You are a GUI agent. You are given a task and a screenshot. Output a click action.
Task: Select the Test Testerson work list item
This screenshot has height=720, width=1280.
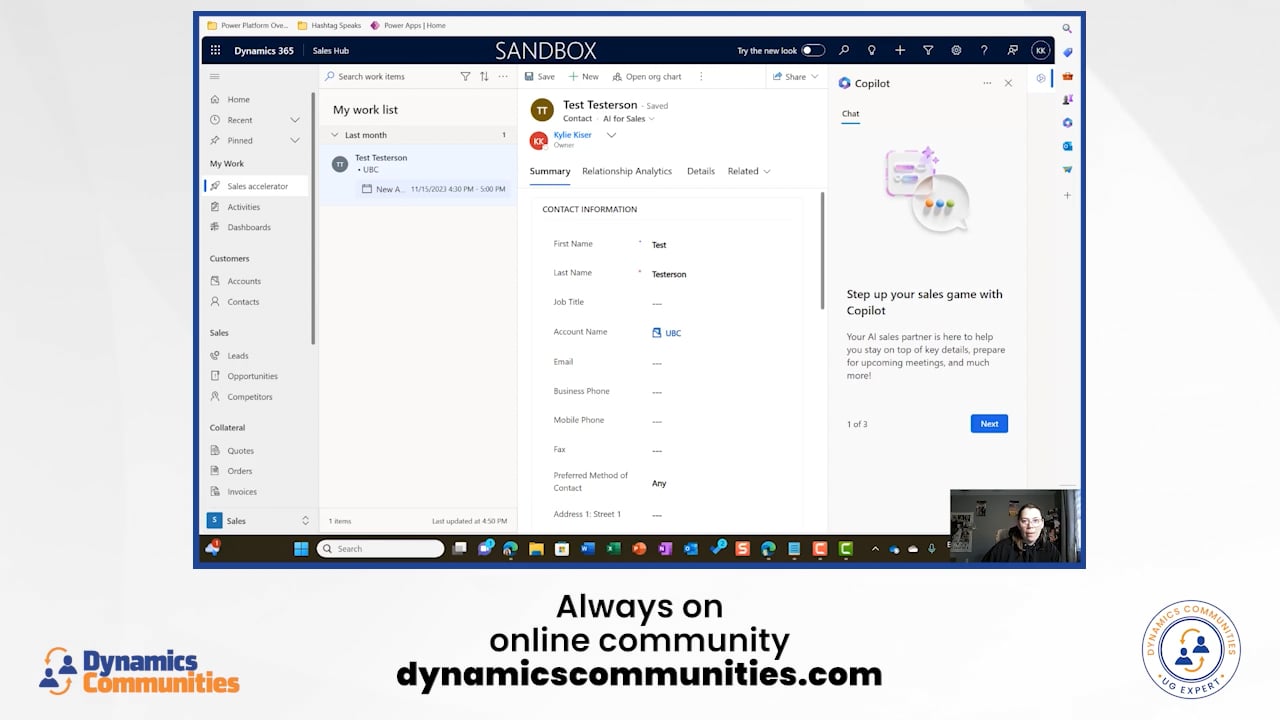pyautogui.click(x=418, y=173)
